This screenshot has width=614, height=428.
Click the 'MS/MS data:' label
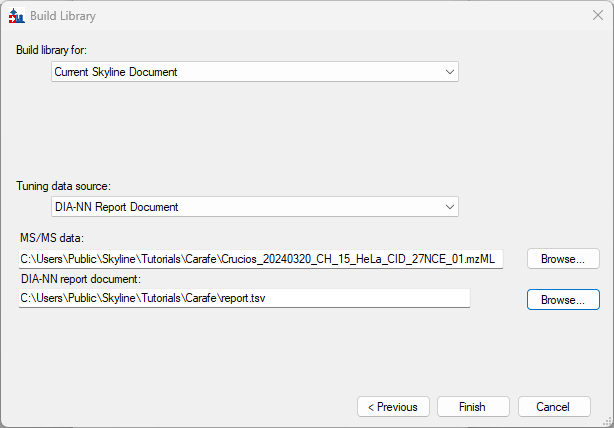52,238
